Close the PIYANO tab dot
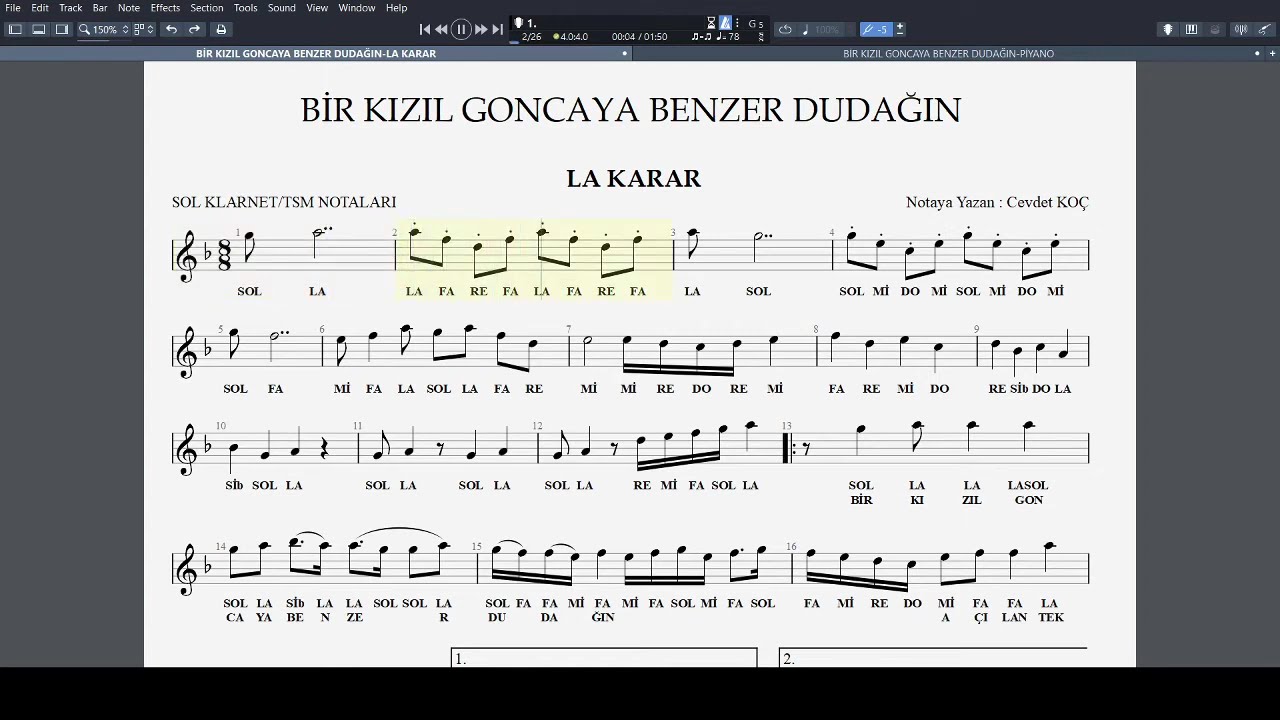This screenshot has height=720, width=1280. pos(1257,54)
